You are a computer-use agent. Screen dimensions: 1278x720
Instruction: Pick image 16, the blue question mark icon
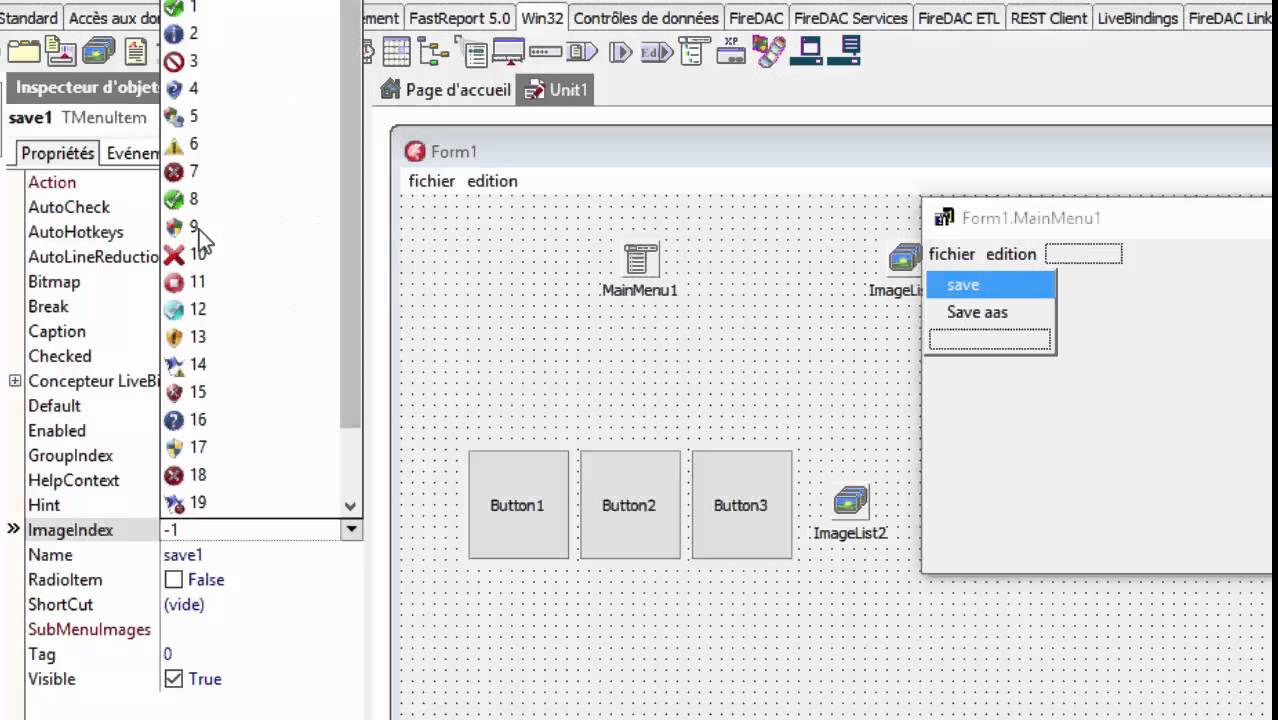(x=250, y=420)
